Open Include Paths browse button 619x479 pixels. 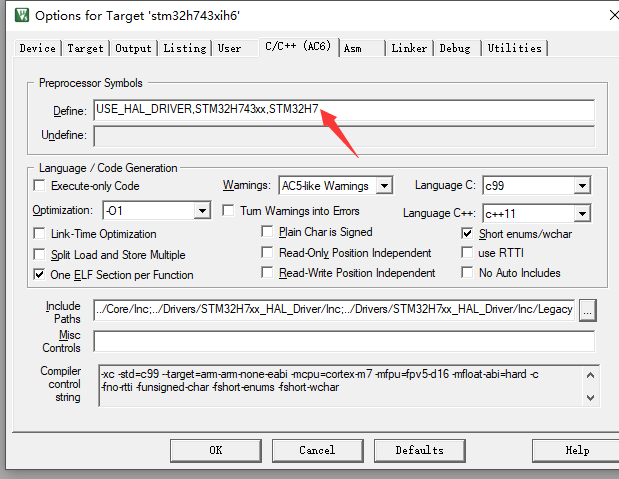(x=587, y=310)
